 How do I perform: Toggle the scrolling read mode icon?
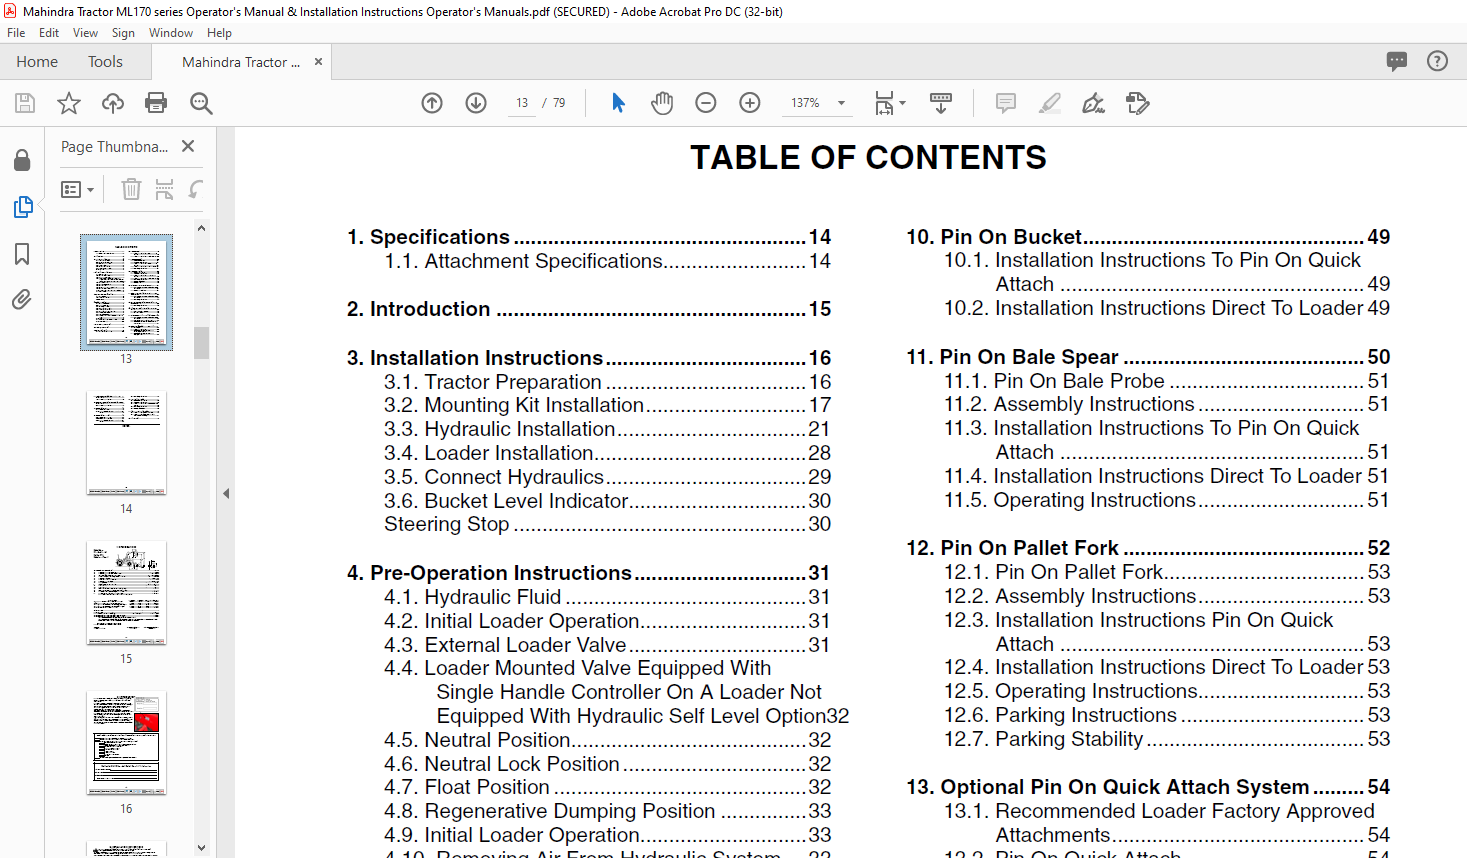(x=941, y=103)
